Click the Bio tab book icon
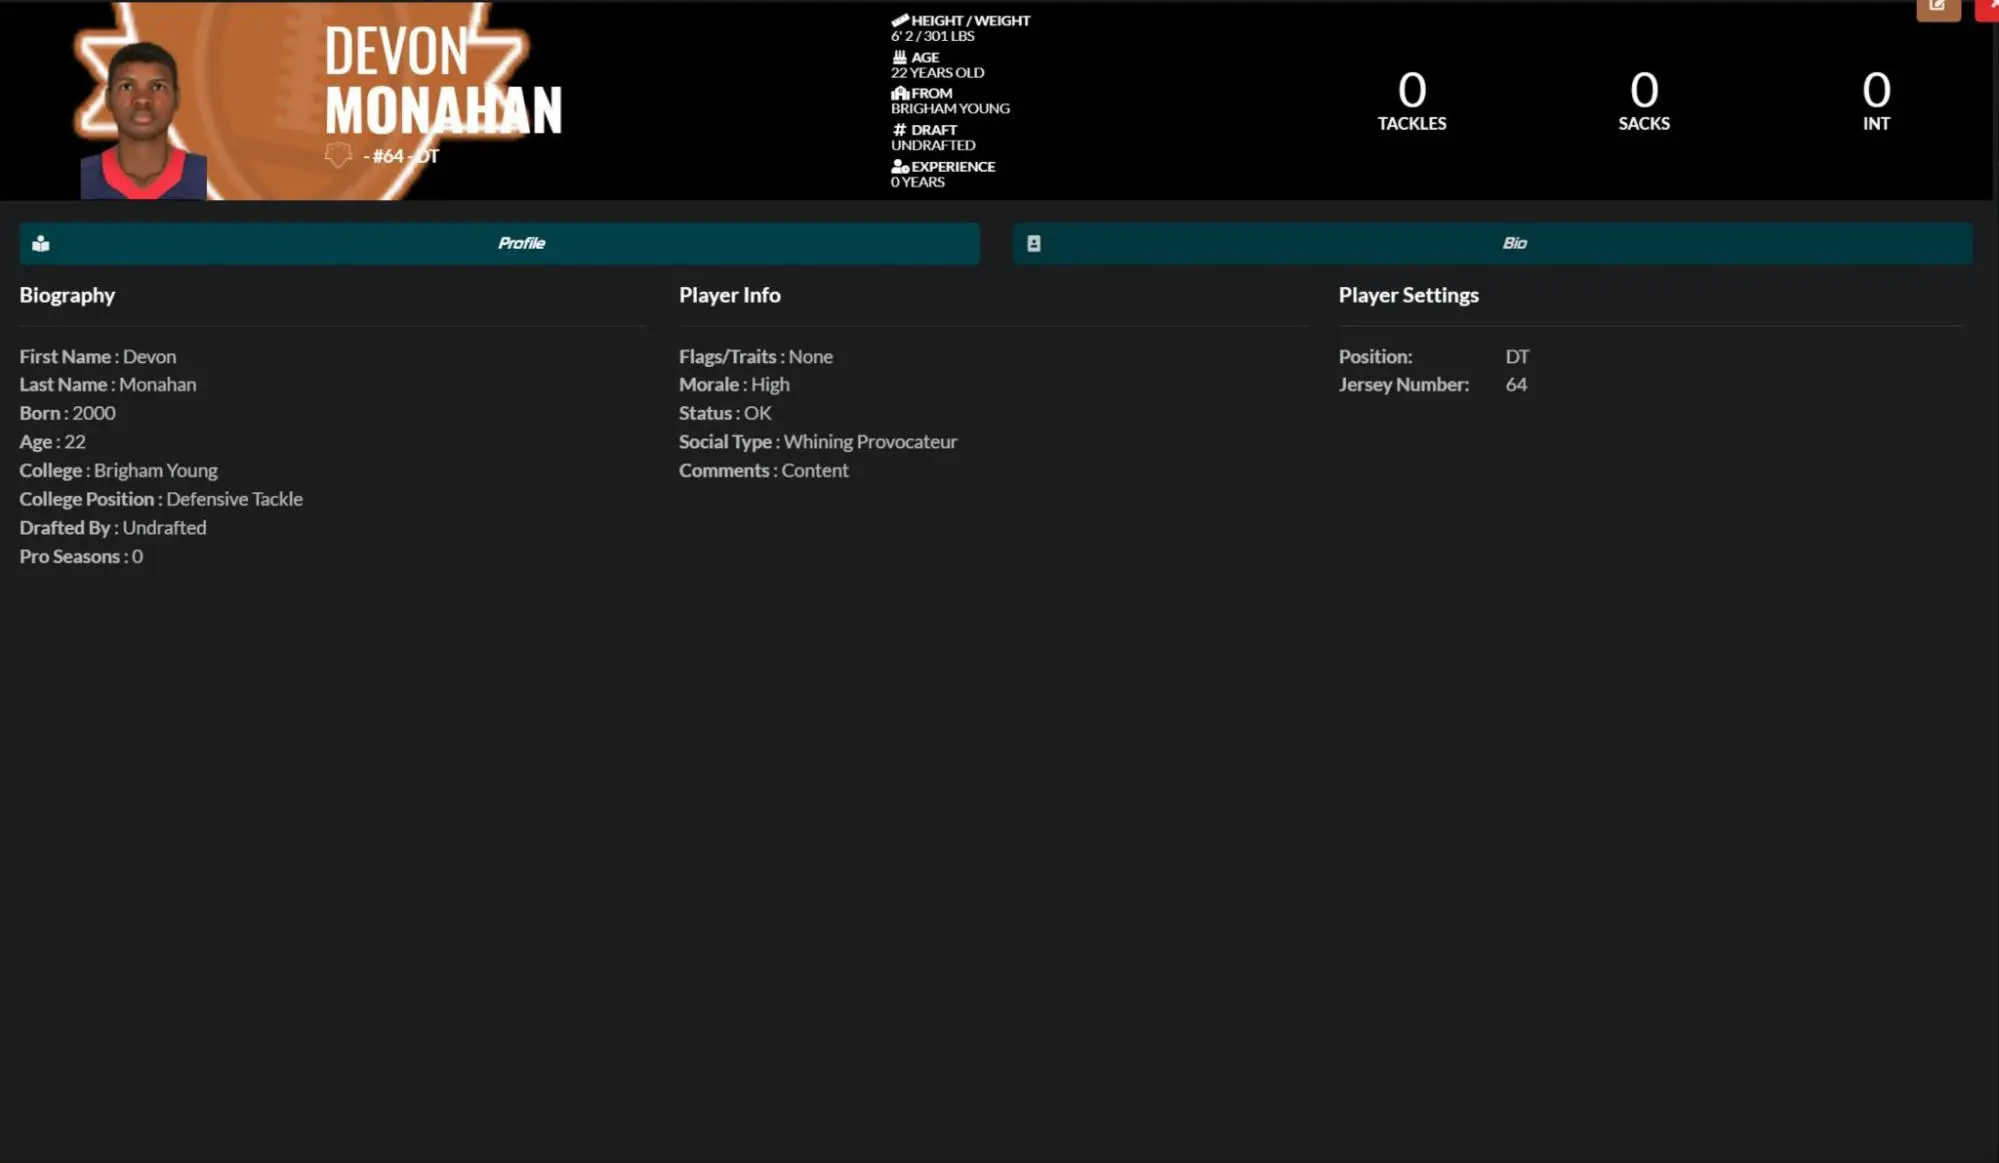Viewport: 1999px width, 1163px height. point(1034,244)
